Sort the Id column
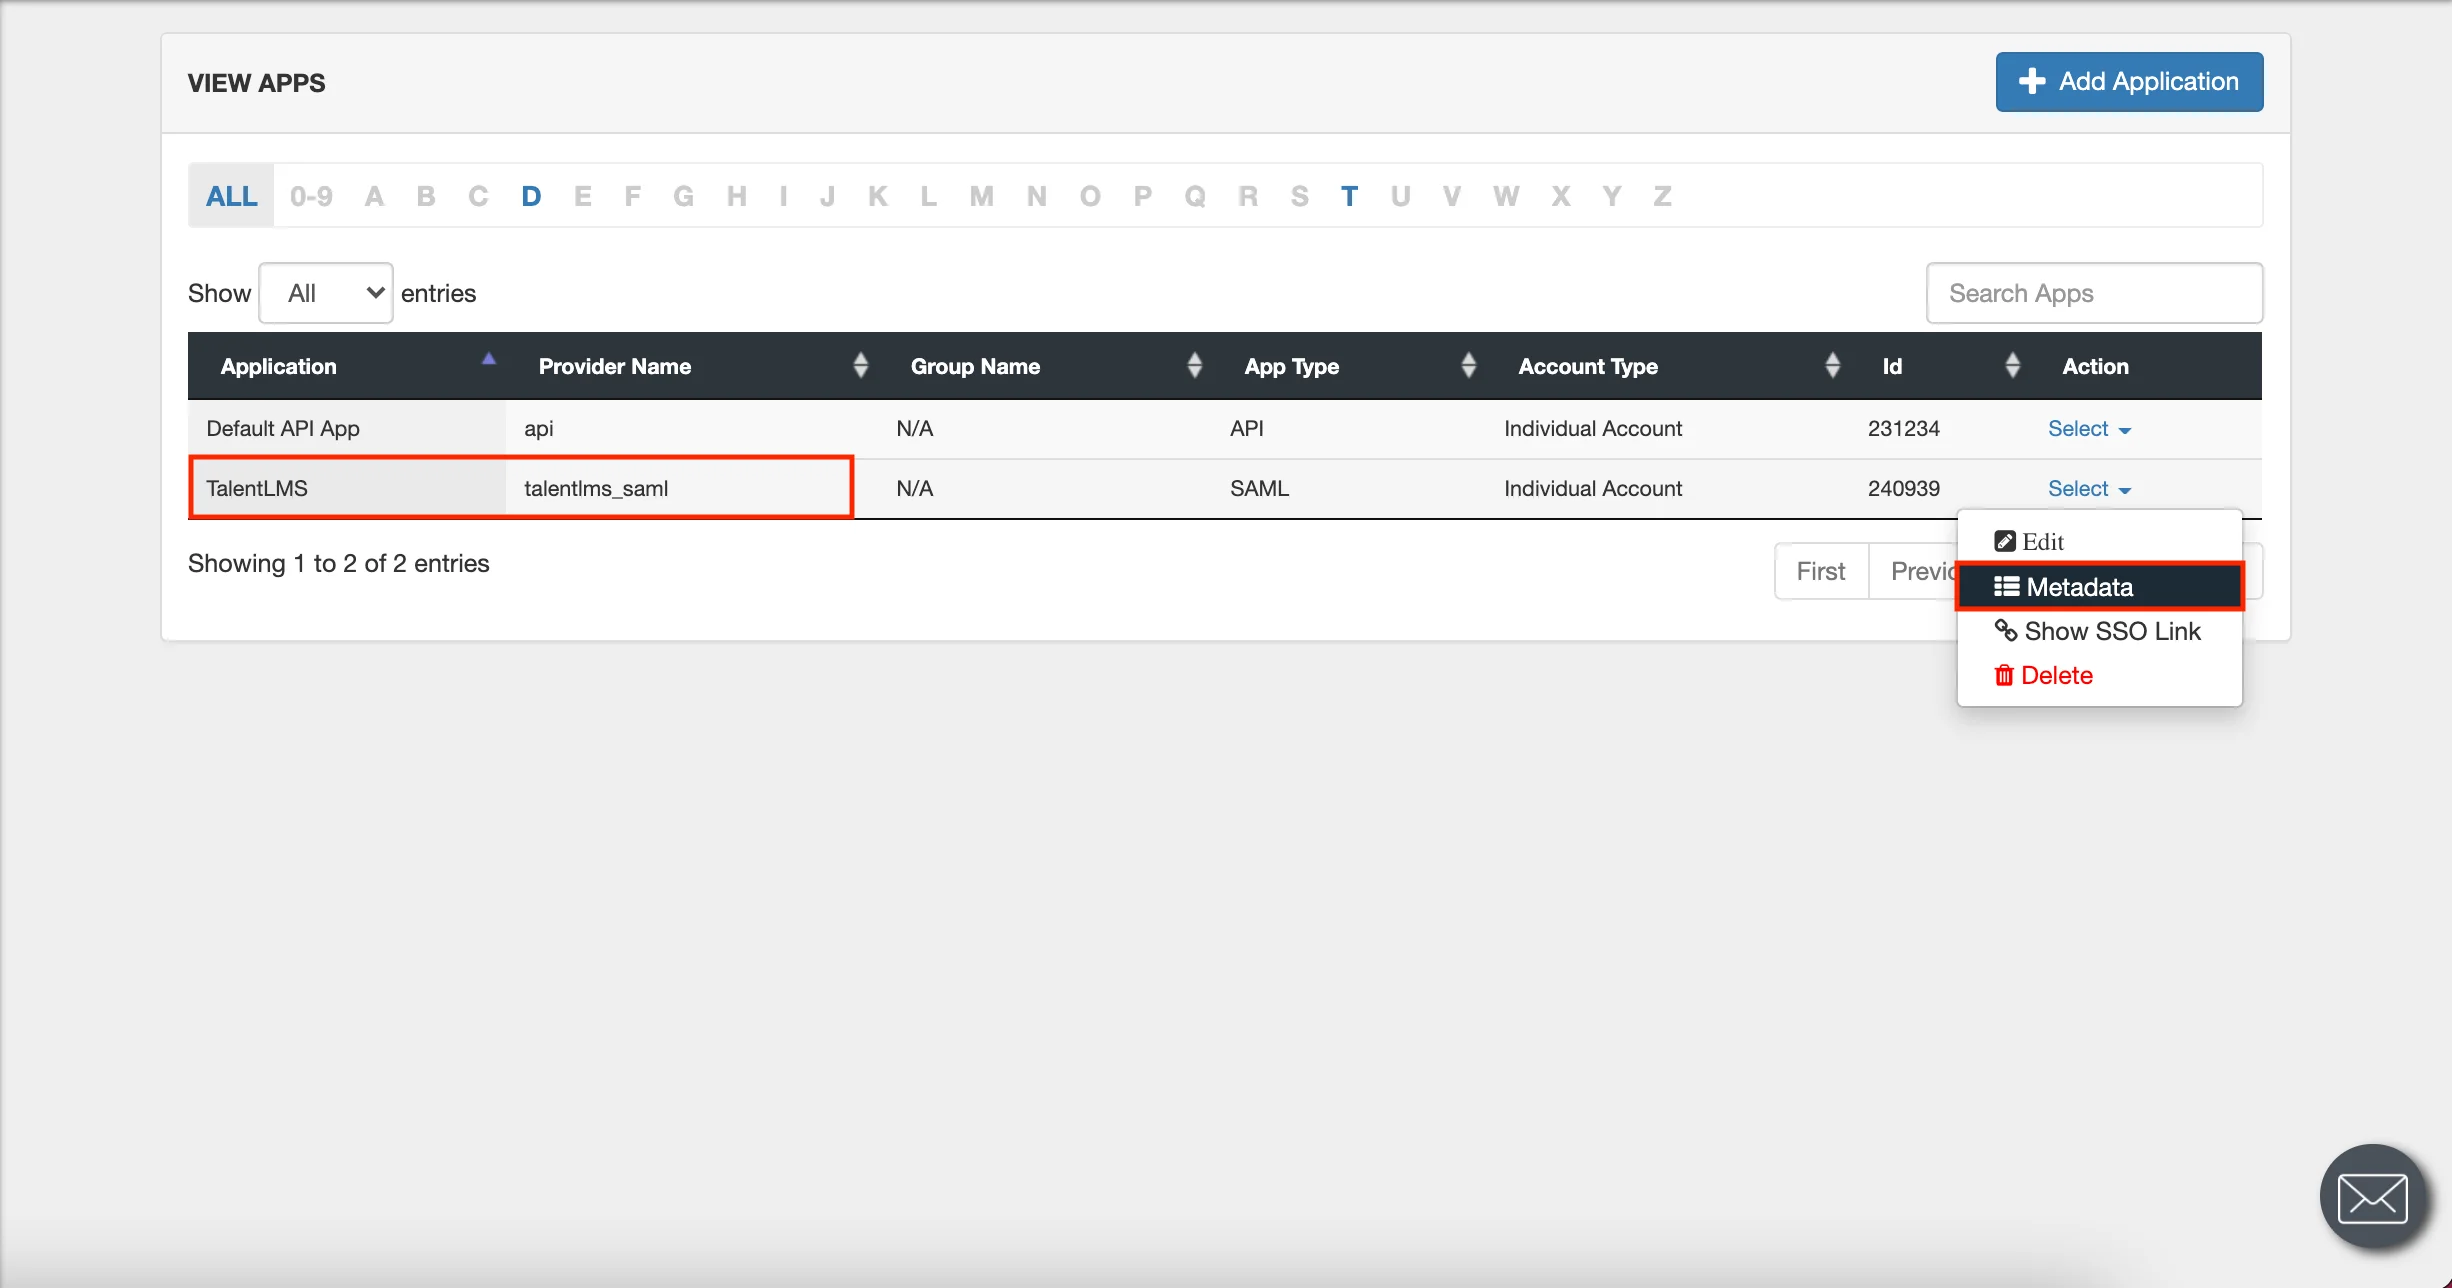 [2012, 366]
